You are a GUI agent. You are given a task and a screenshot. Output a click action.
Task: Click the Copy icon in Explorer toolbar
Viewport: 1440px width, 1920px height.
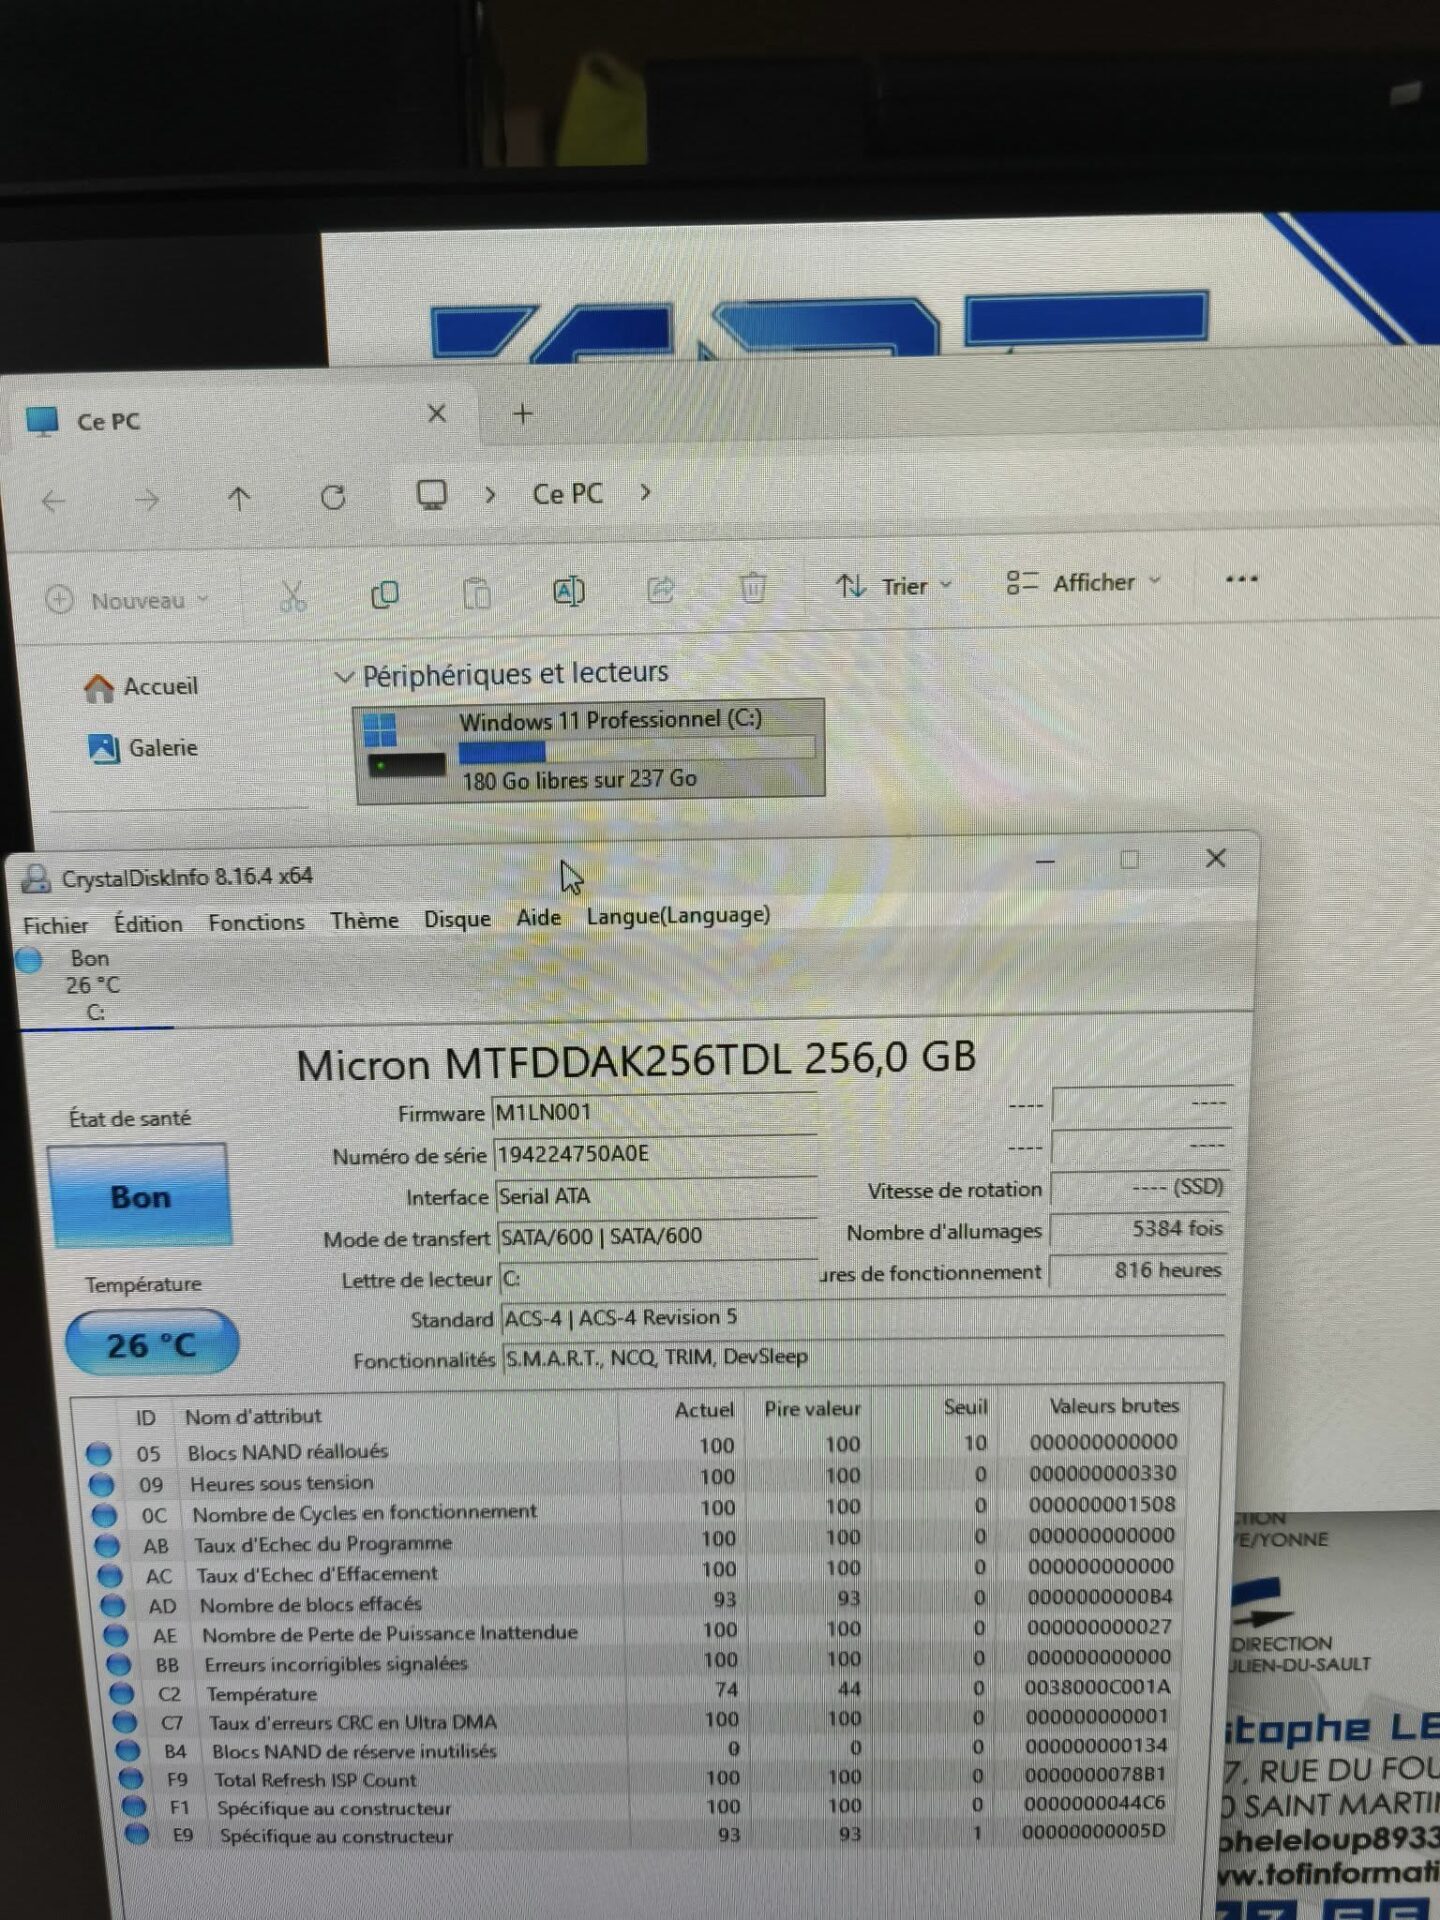click(385, 594)
